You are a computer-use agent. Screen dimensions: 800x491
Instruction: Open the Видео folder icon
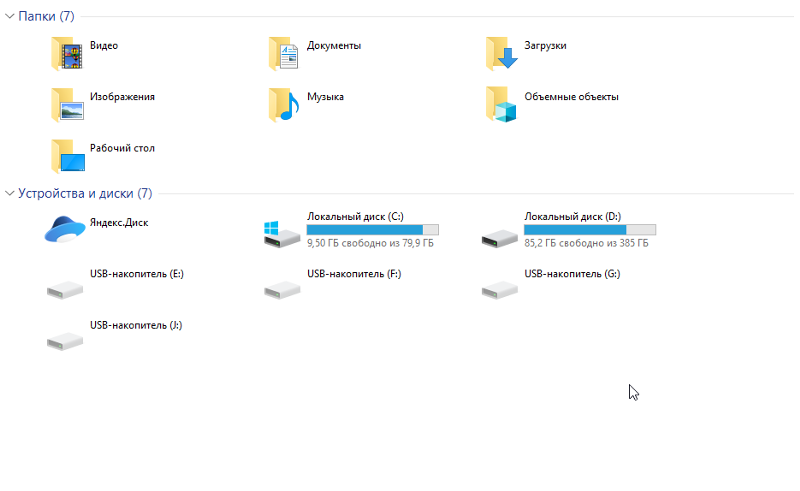(67, 53)
